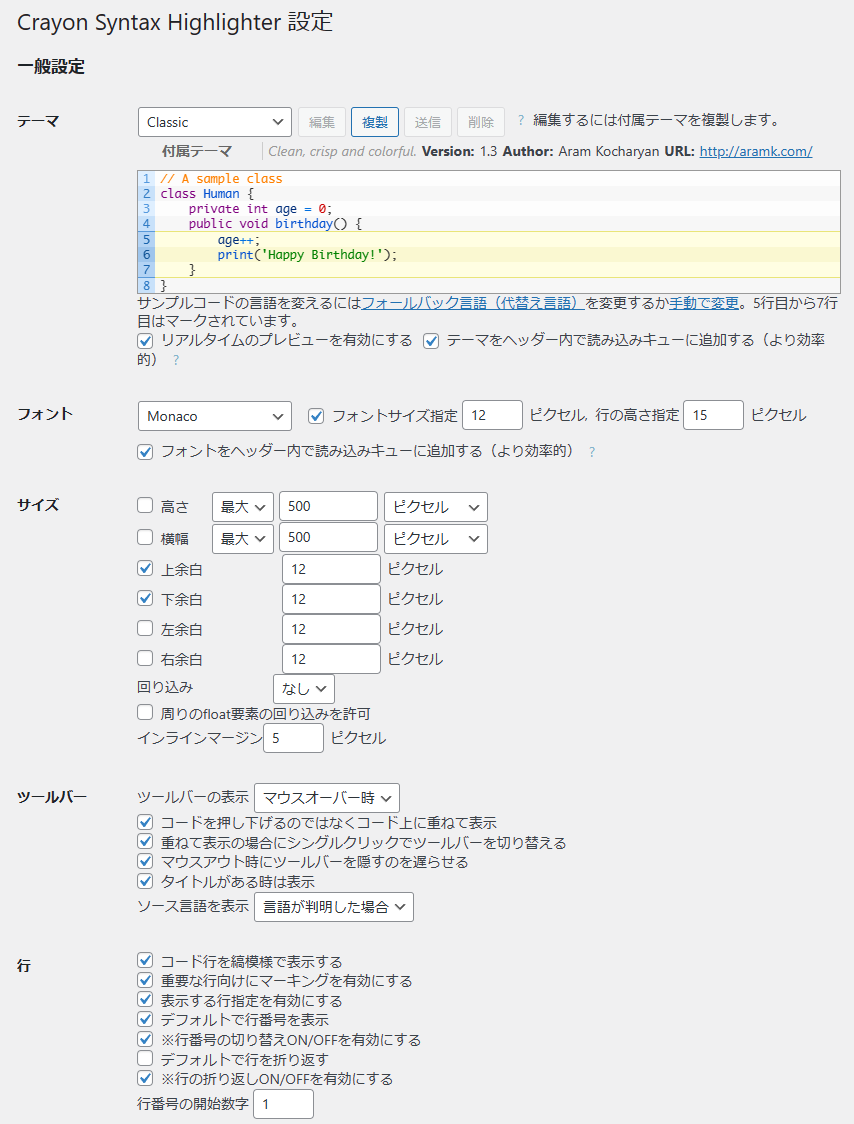Click the font size field showing 12
The width and height of the screenshot is (854, 1124).
(493, 415)
